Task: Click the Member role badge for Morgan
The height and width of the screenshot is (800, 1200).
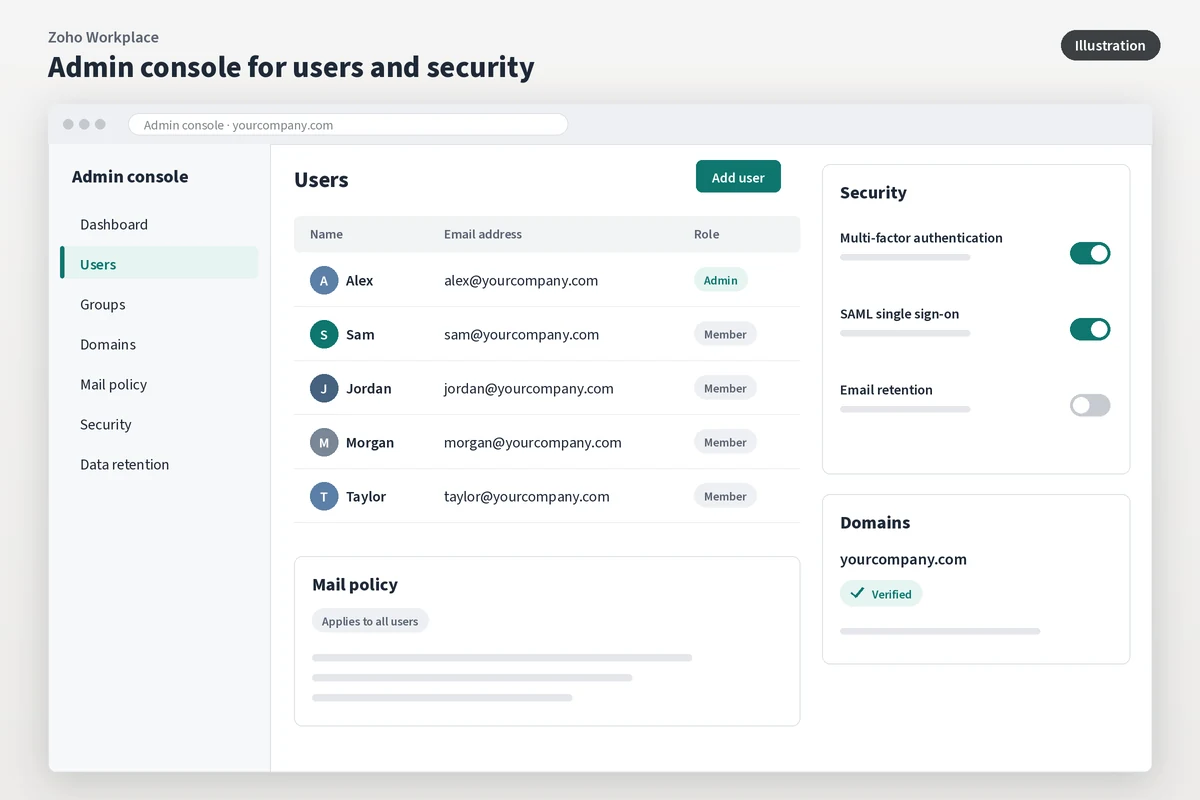Action: coord(725,442)
